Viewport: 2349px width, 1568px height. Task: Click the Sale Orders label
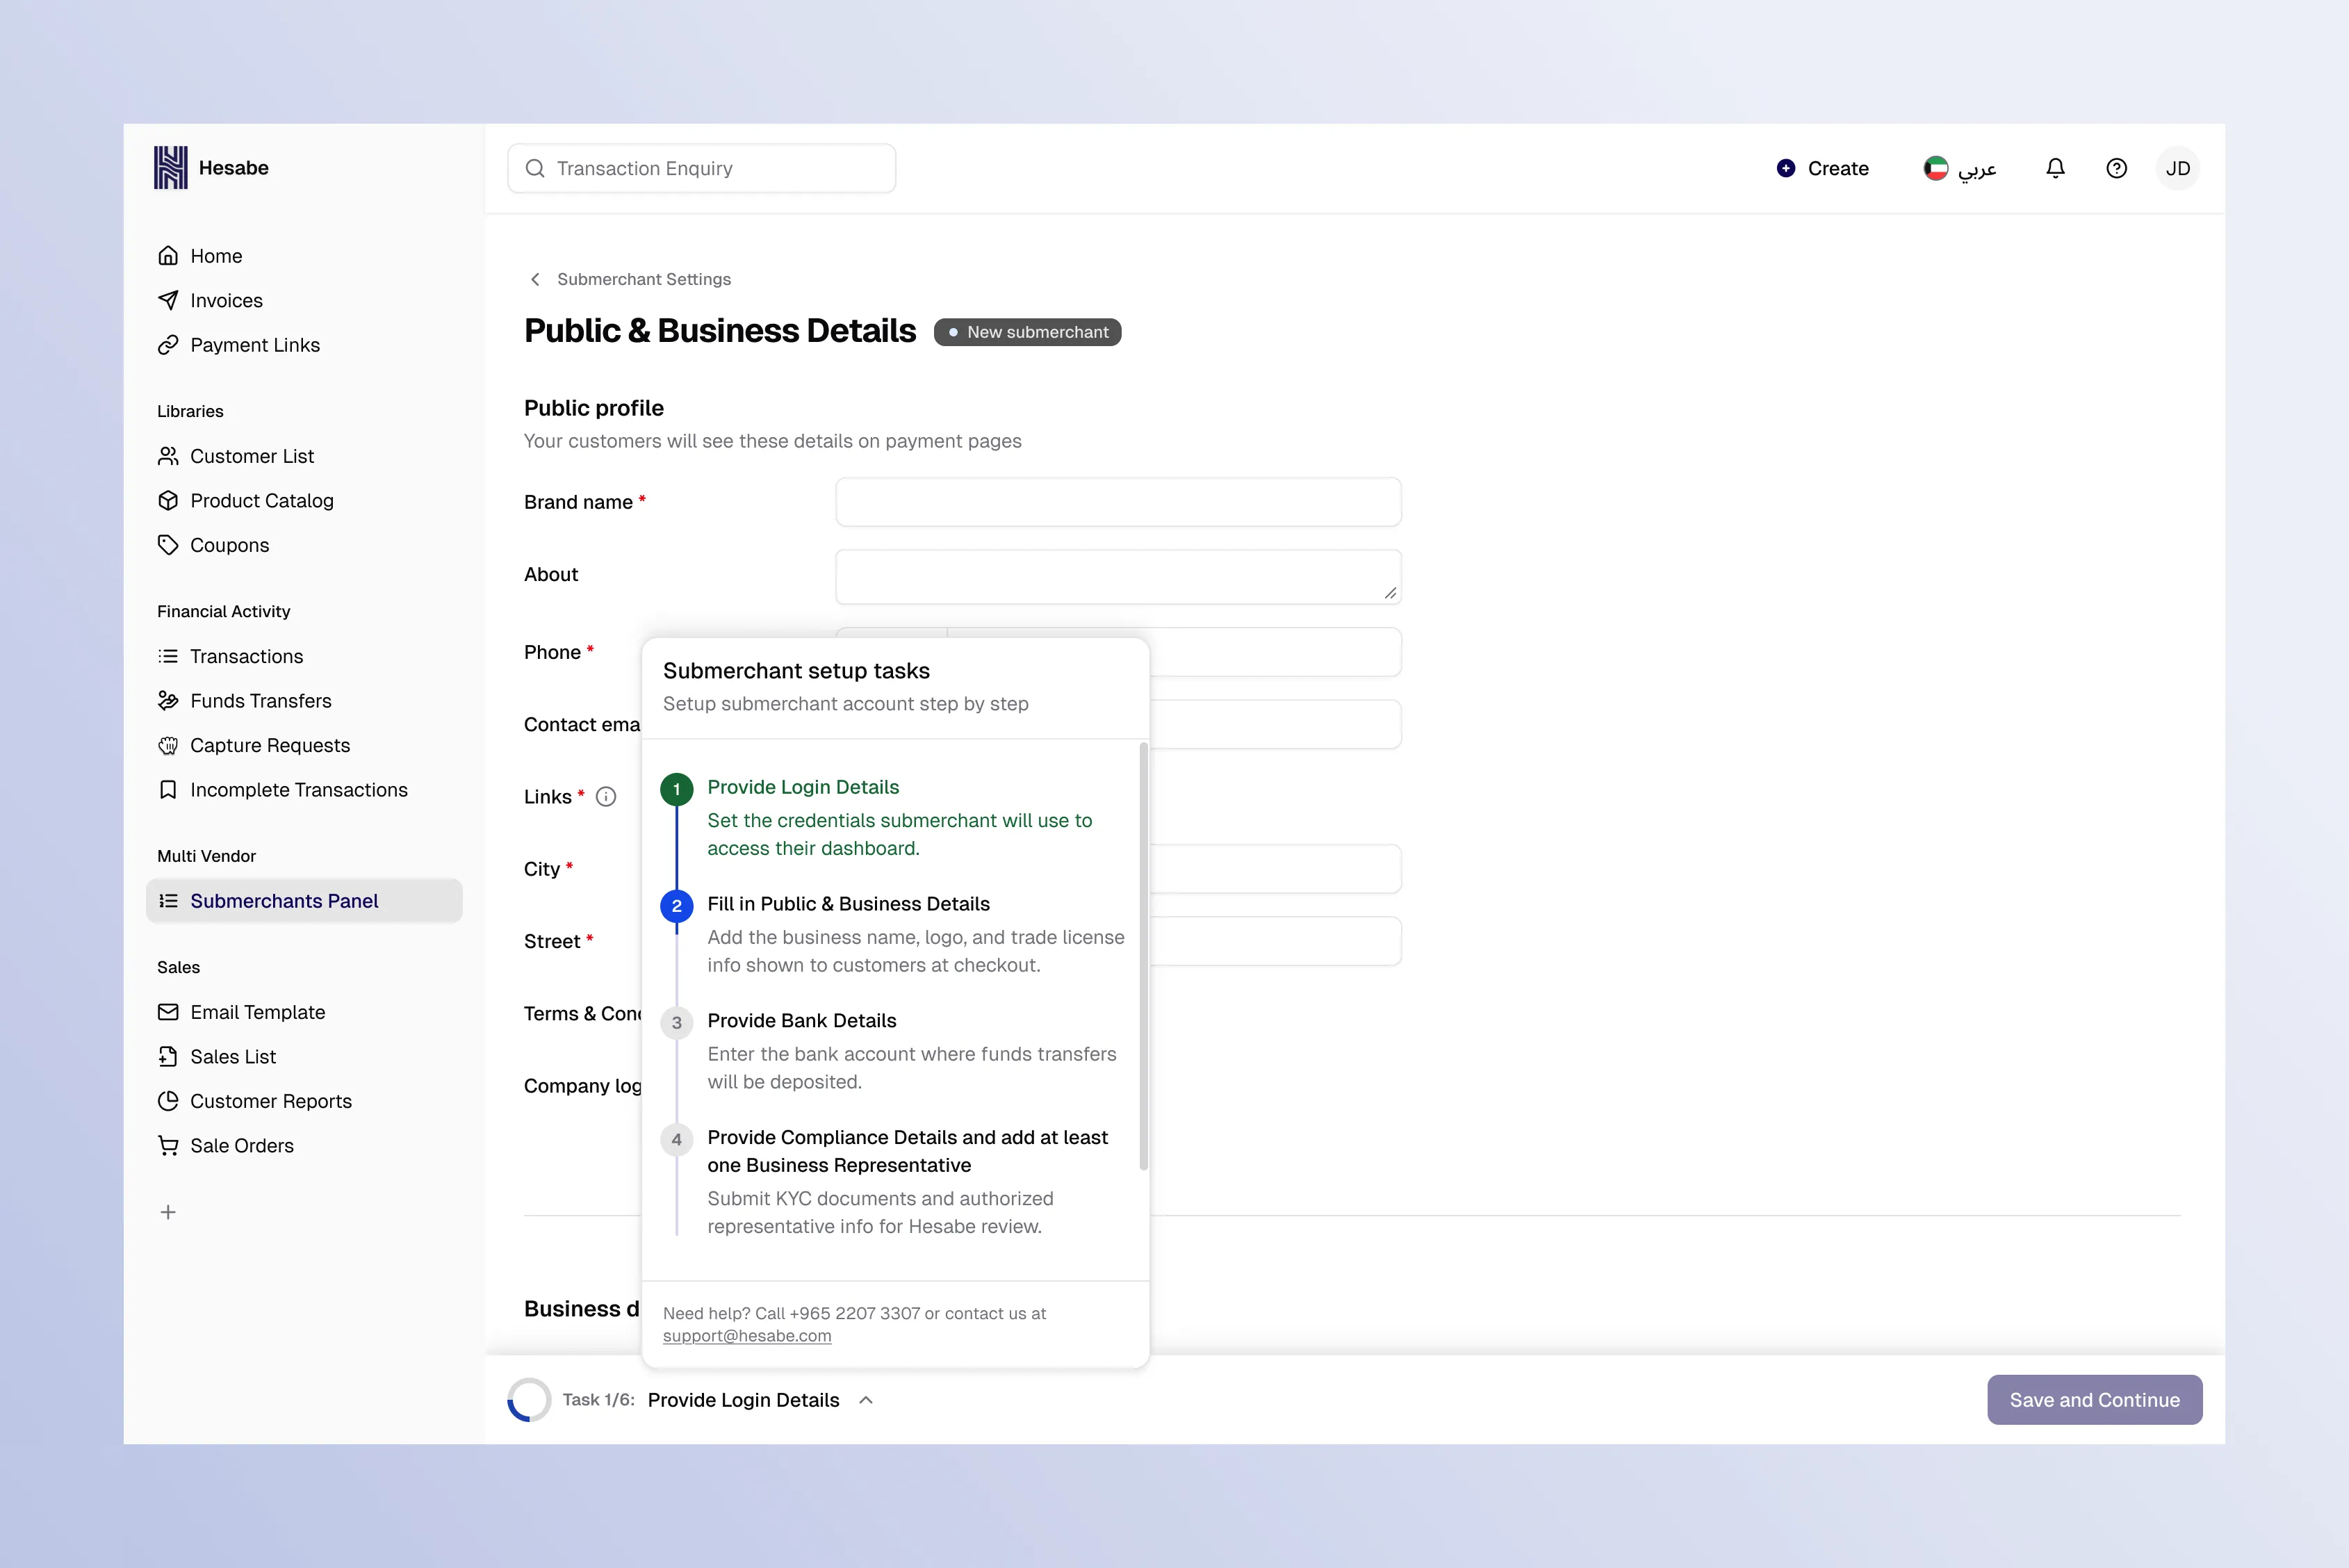(x=242, y=1146)
